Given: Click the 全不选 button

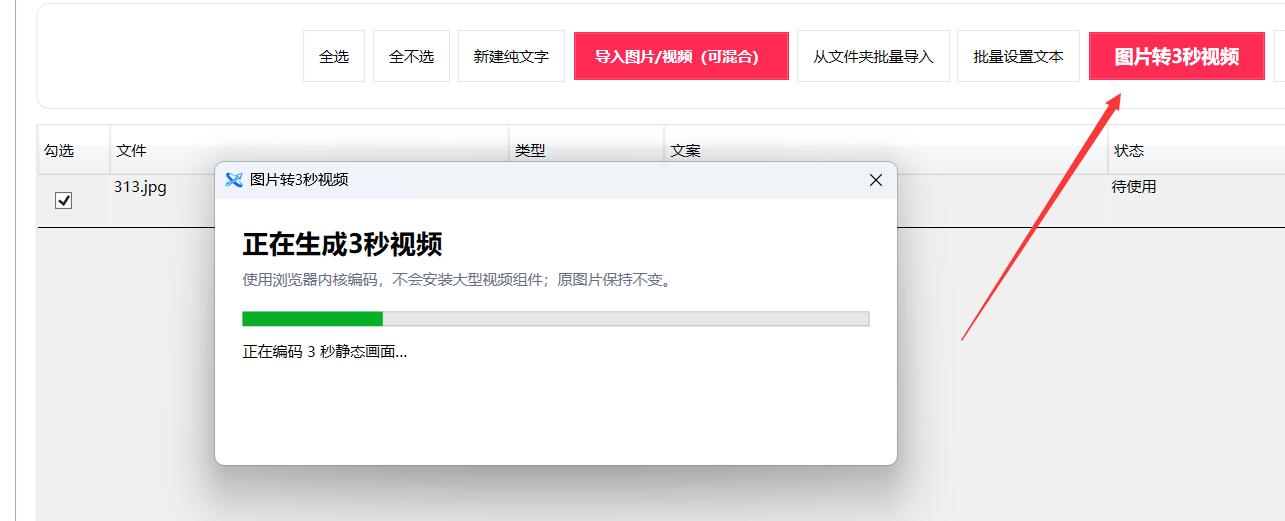Looking at the screenshot, I should tap(411, 56).
